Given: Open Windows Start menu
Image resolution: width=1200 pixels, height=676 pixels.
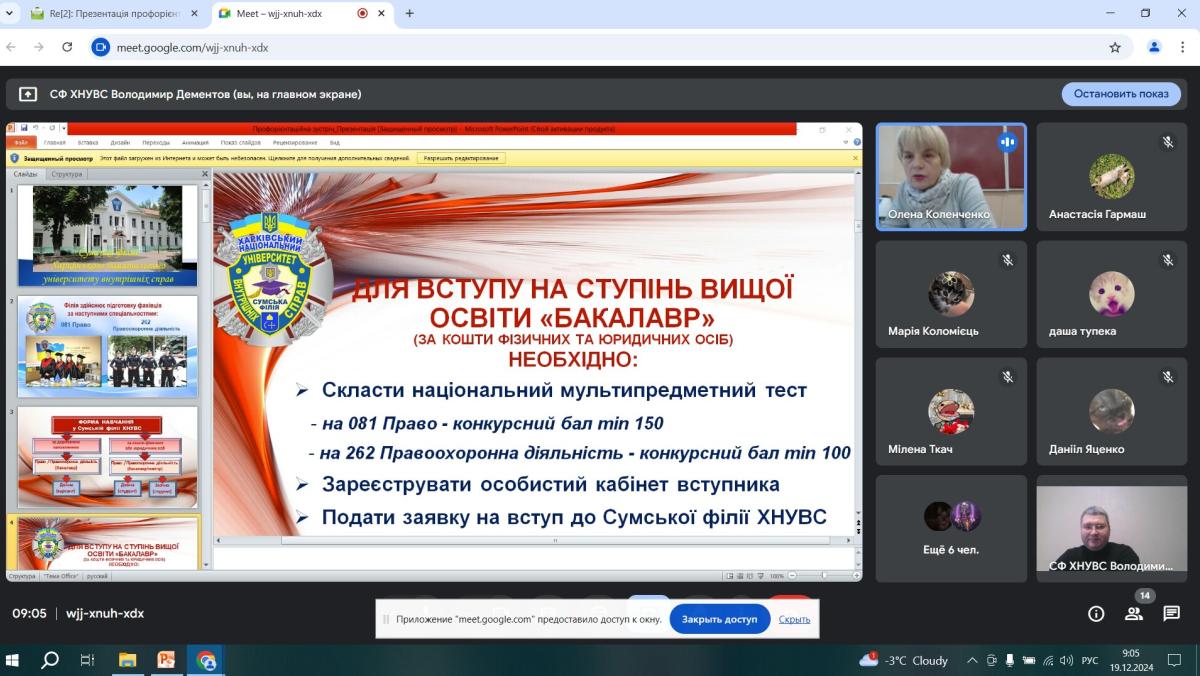Looking at the screenshot, I should click(x=14, y=660).
